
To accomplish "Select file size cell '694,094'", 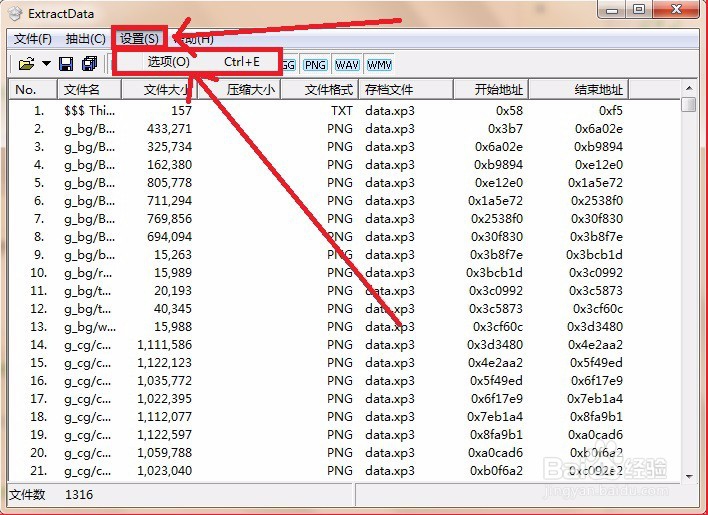I will click(169, 237).
